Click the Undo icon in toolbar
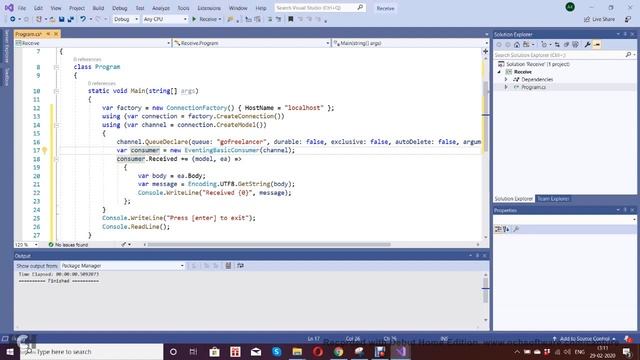This screenshot has width=640, height=360. coord(83,19)
